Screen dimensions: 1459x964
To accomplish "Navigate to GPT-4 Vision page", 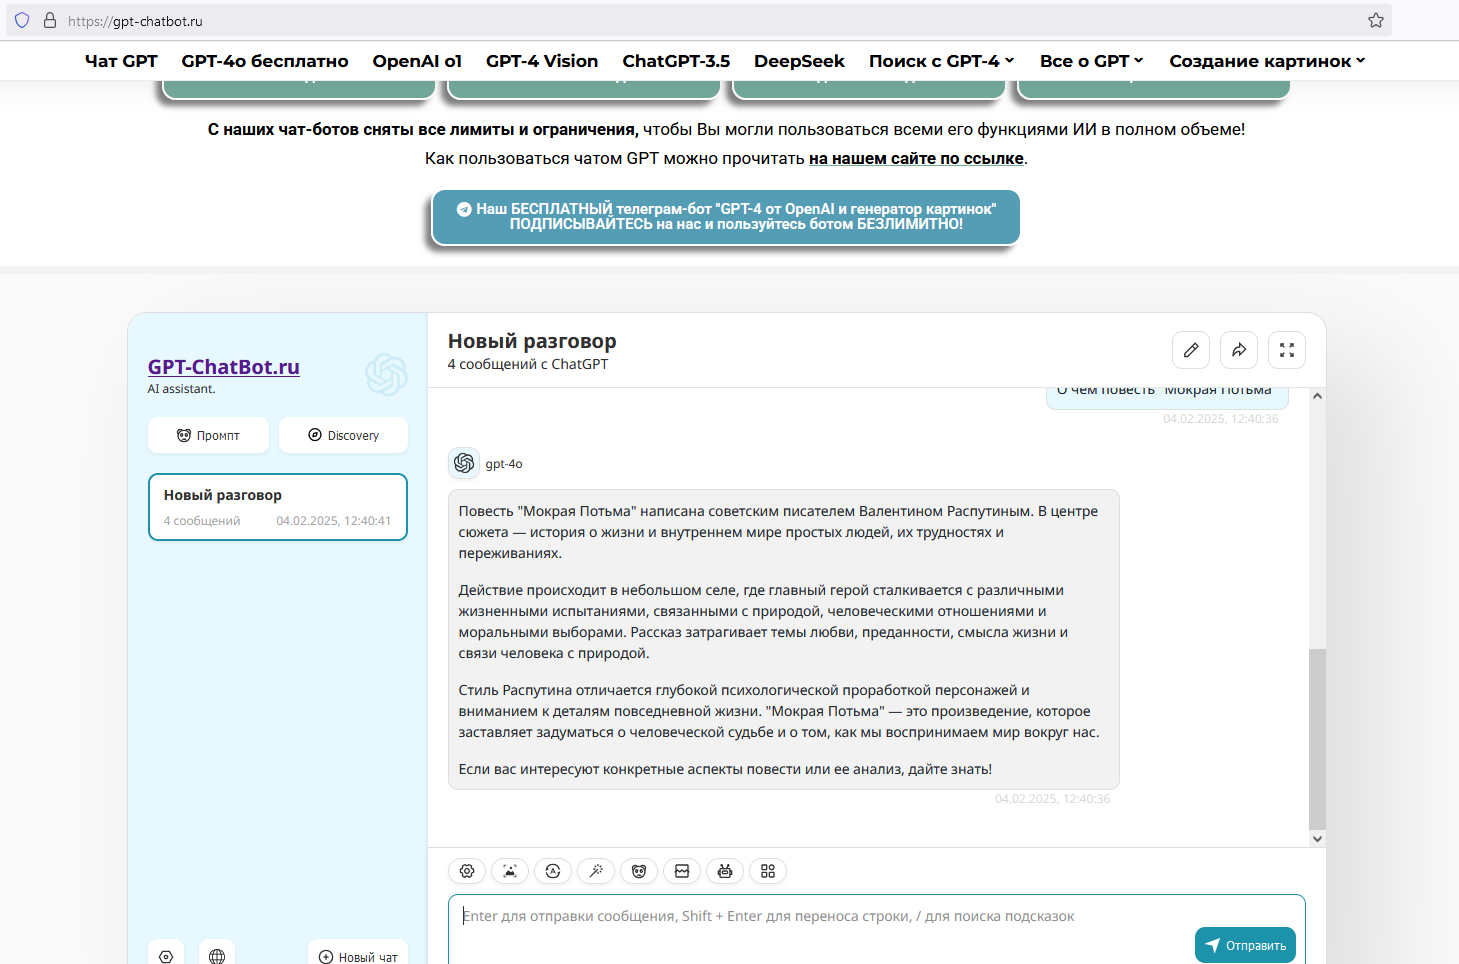I will [542, 61].
